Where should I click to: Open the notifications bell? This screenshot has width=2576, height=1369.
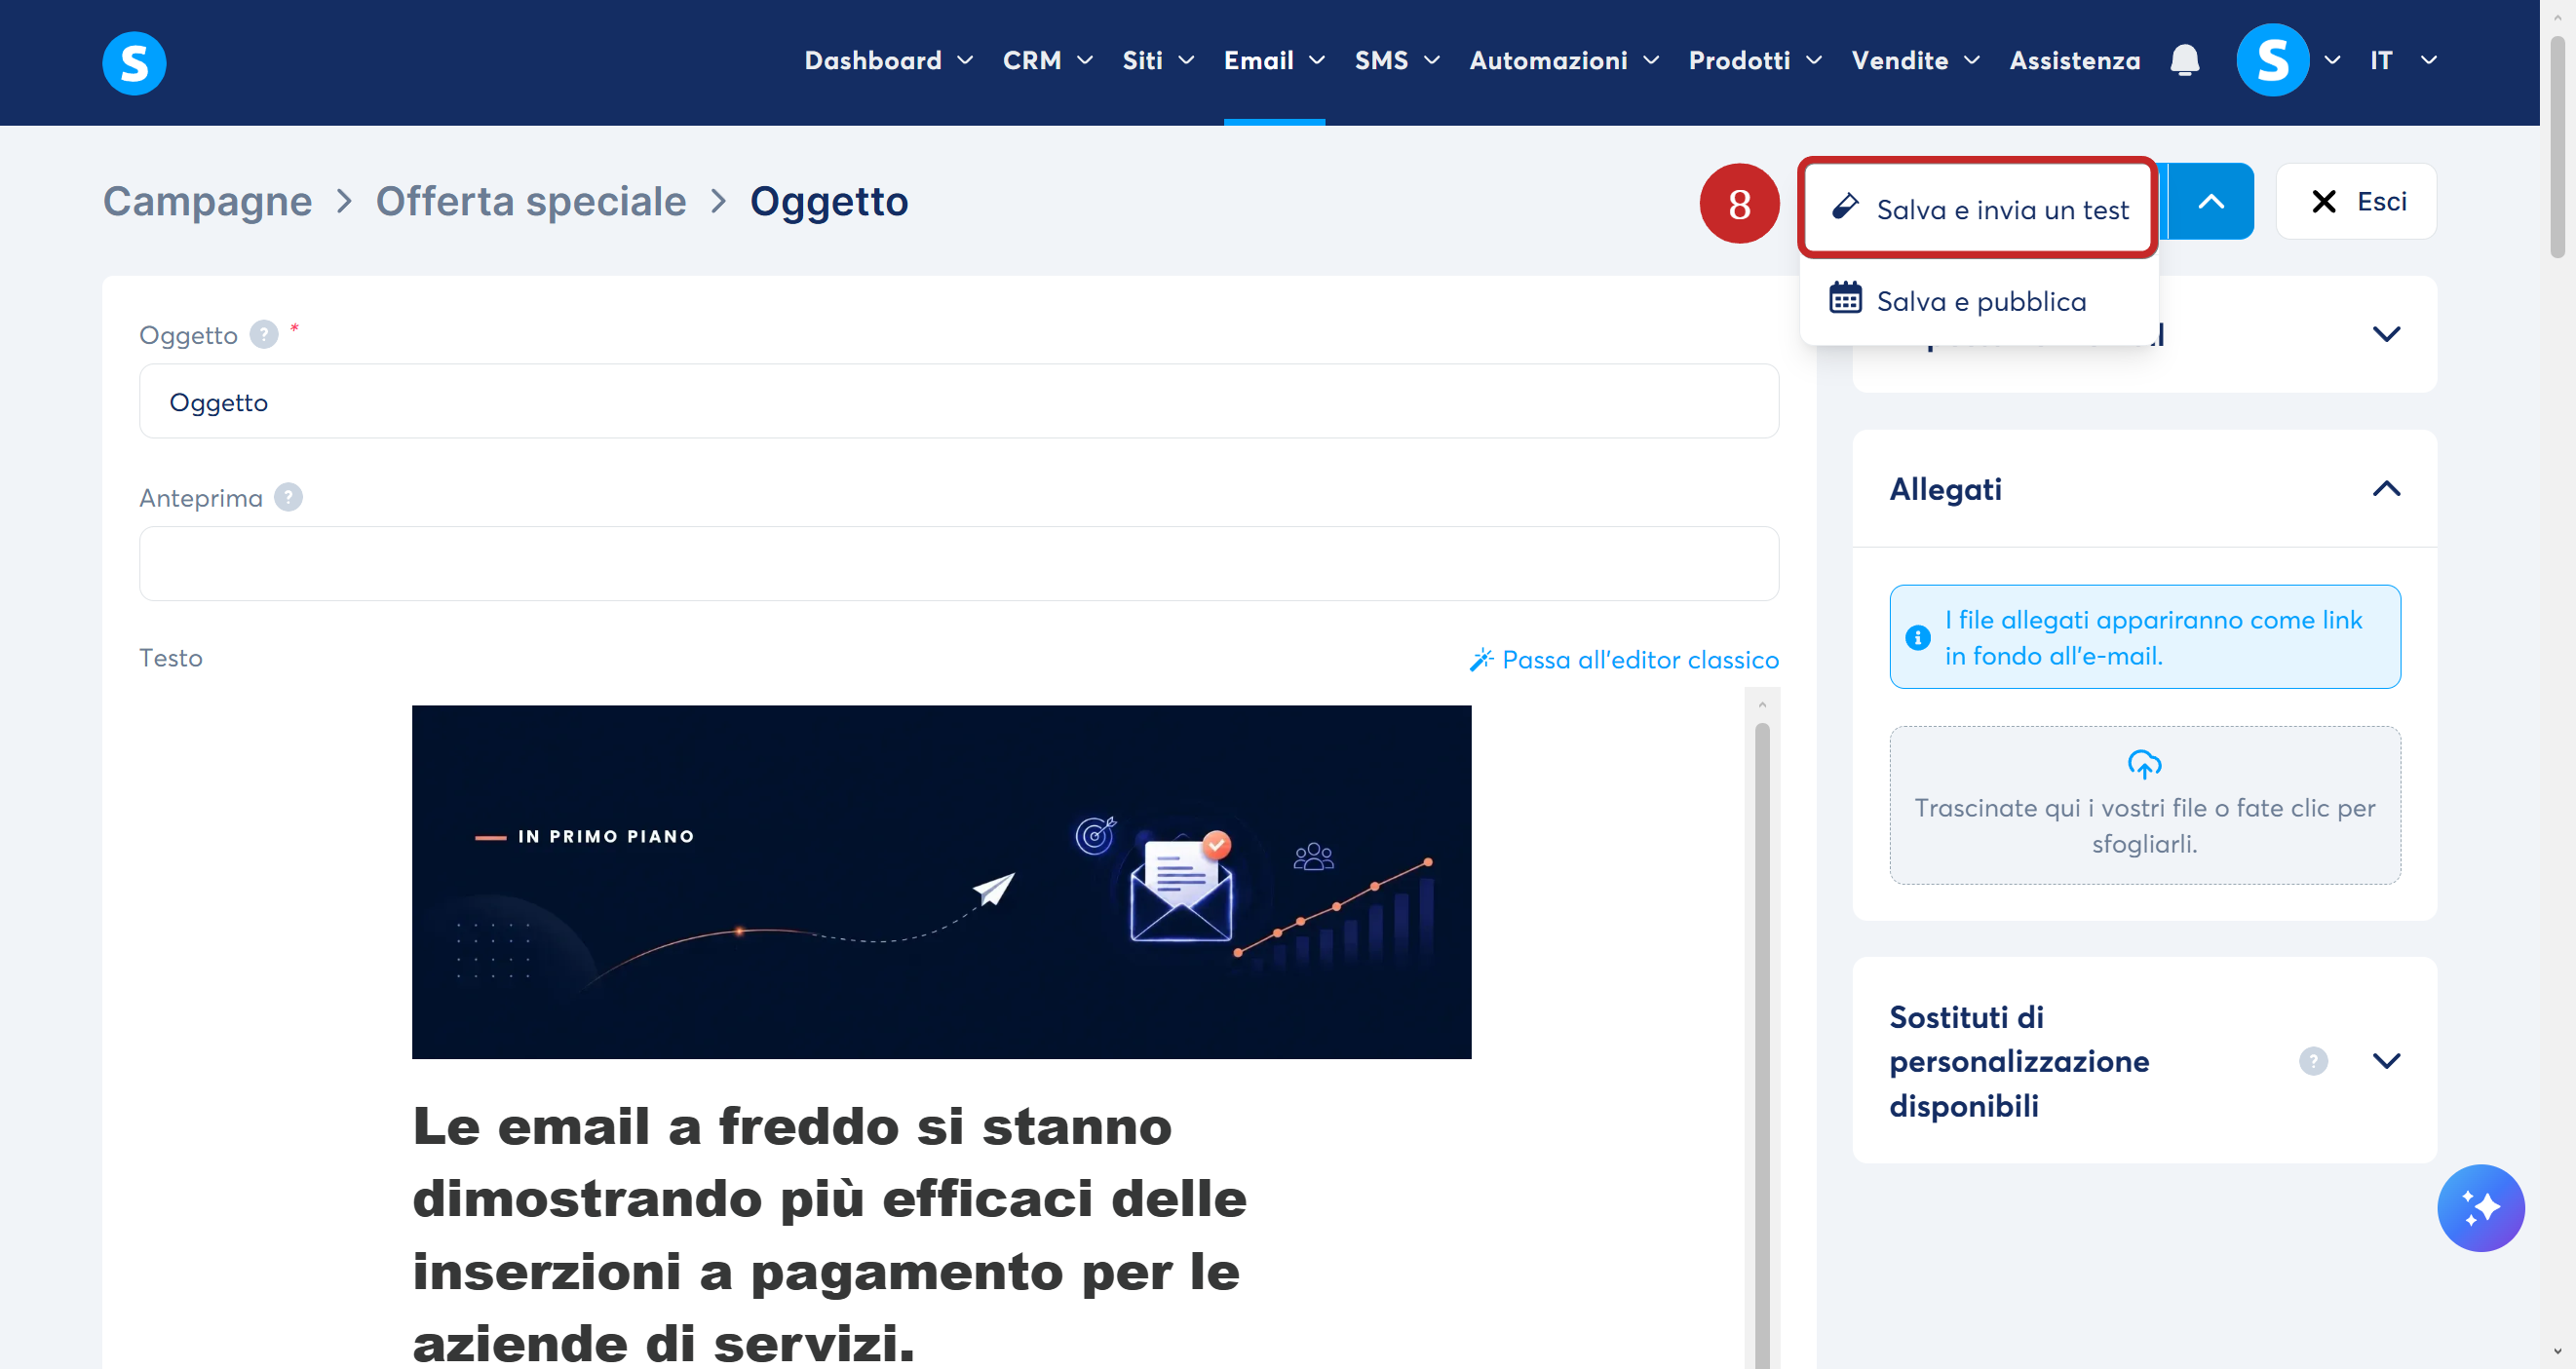click(2184, 61)
